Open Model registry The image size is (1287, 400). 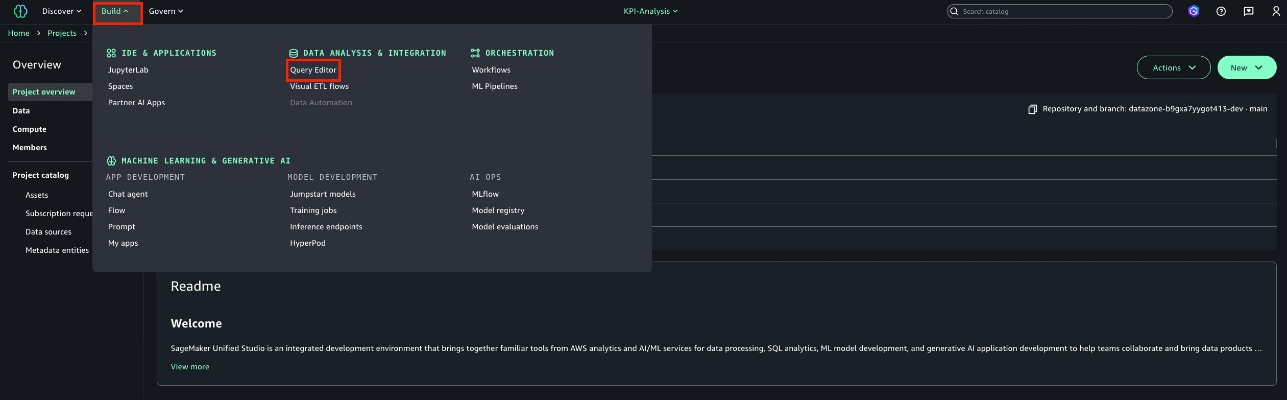498,210
